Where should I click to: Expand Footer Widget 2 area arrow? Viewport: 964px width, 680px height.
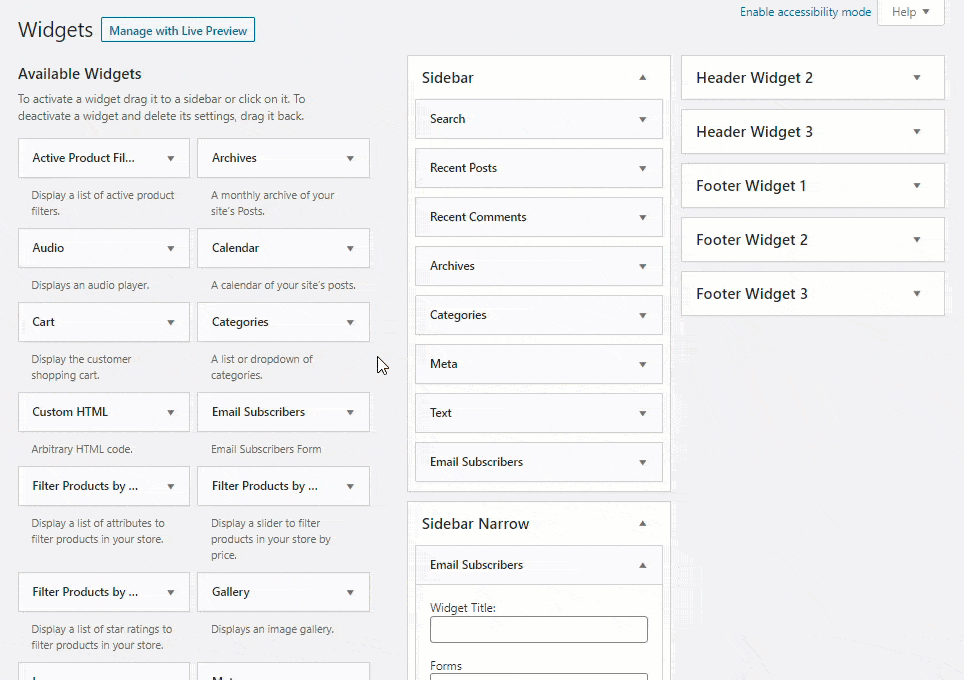[917, 240]
